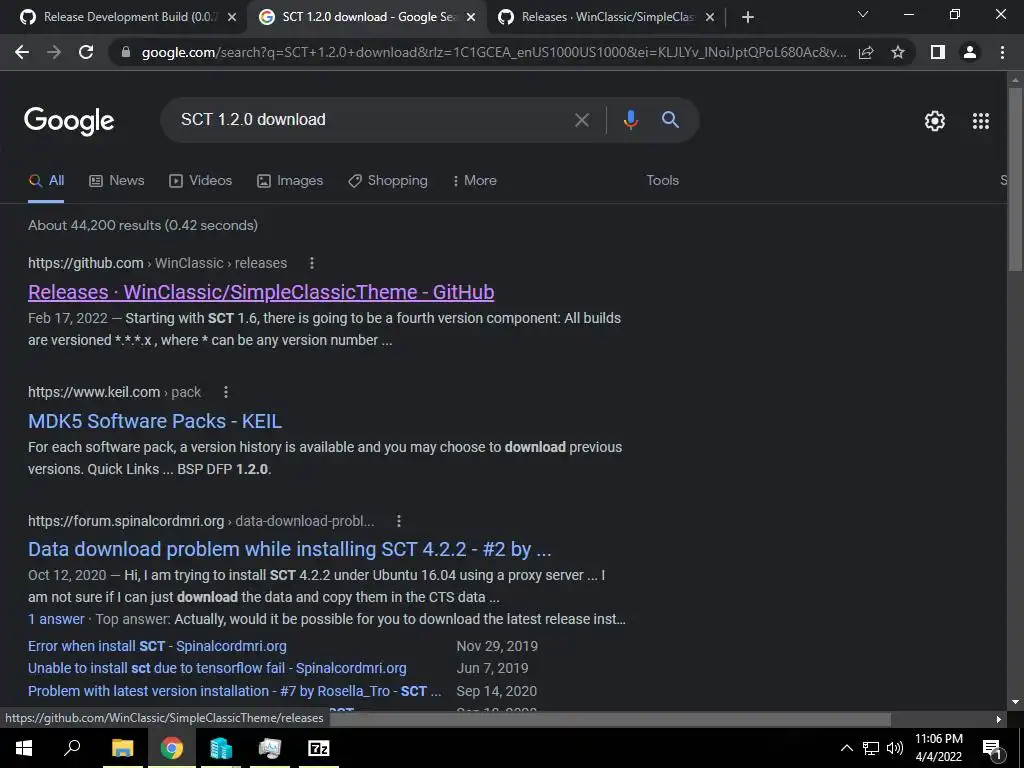Select the All results filter
Viewport: 1024px width, 768px height.
click(x=46, y=181)
